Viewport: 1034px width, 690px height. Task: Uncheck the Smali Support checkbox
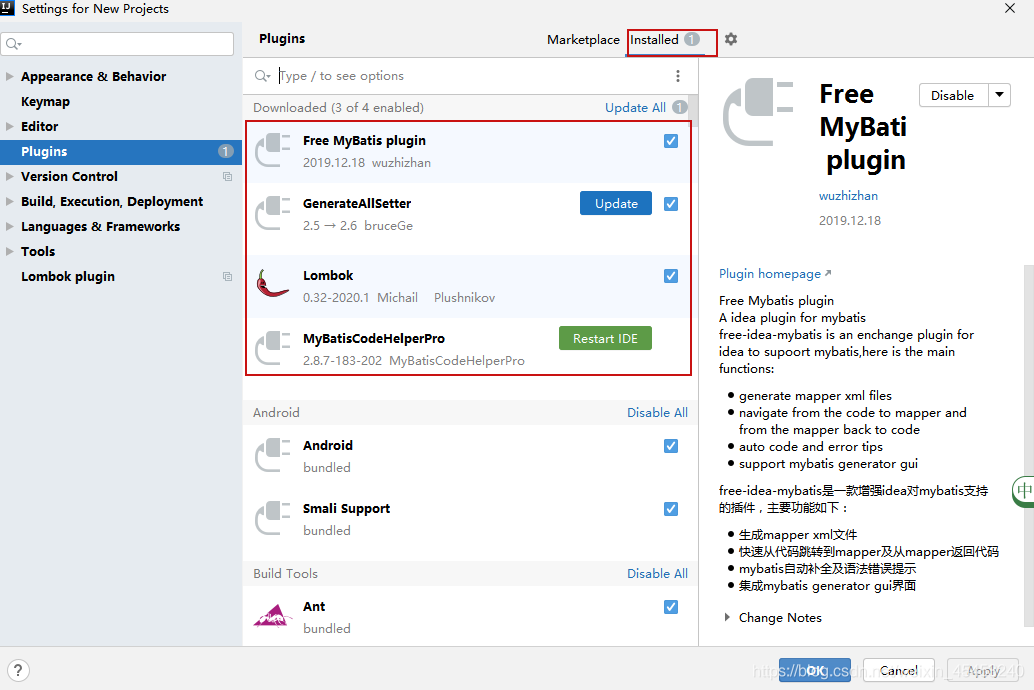coord(671,509)
